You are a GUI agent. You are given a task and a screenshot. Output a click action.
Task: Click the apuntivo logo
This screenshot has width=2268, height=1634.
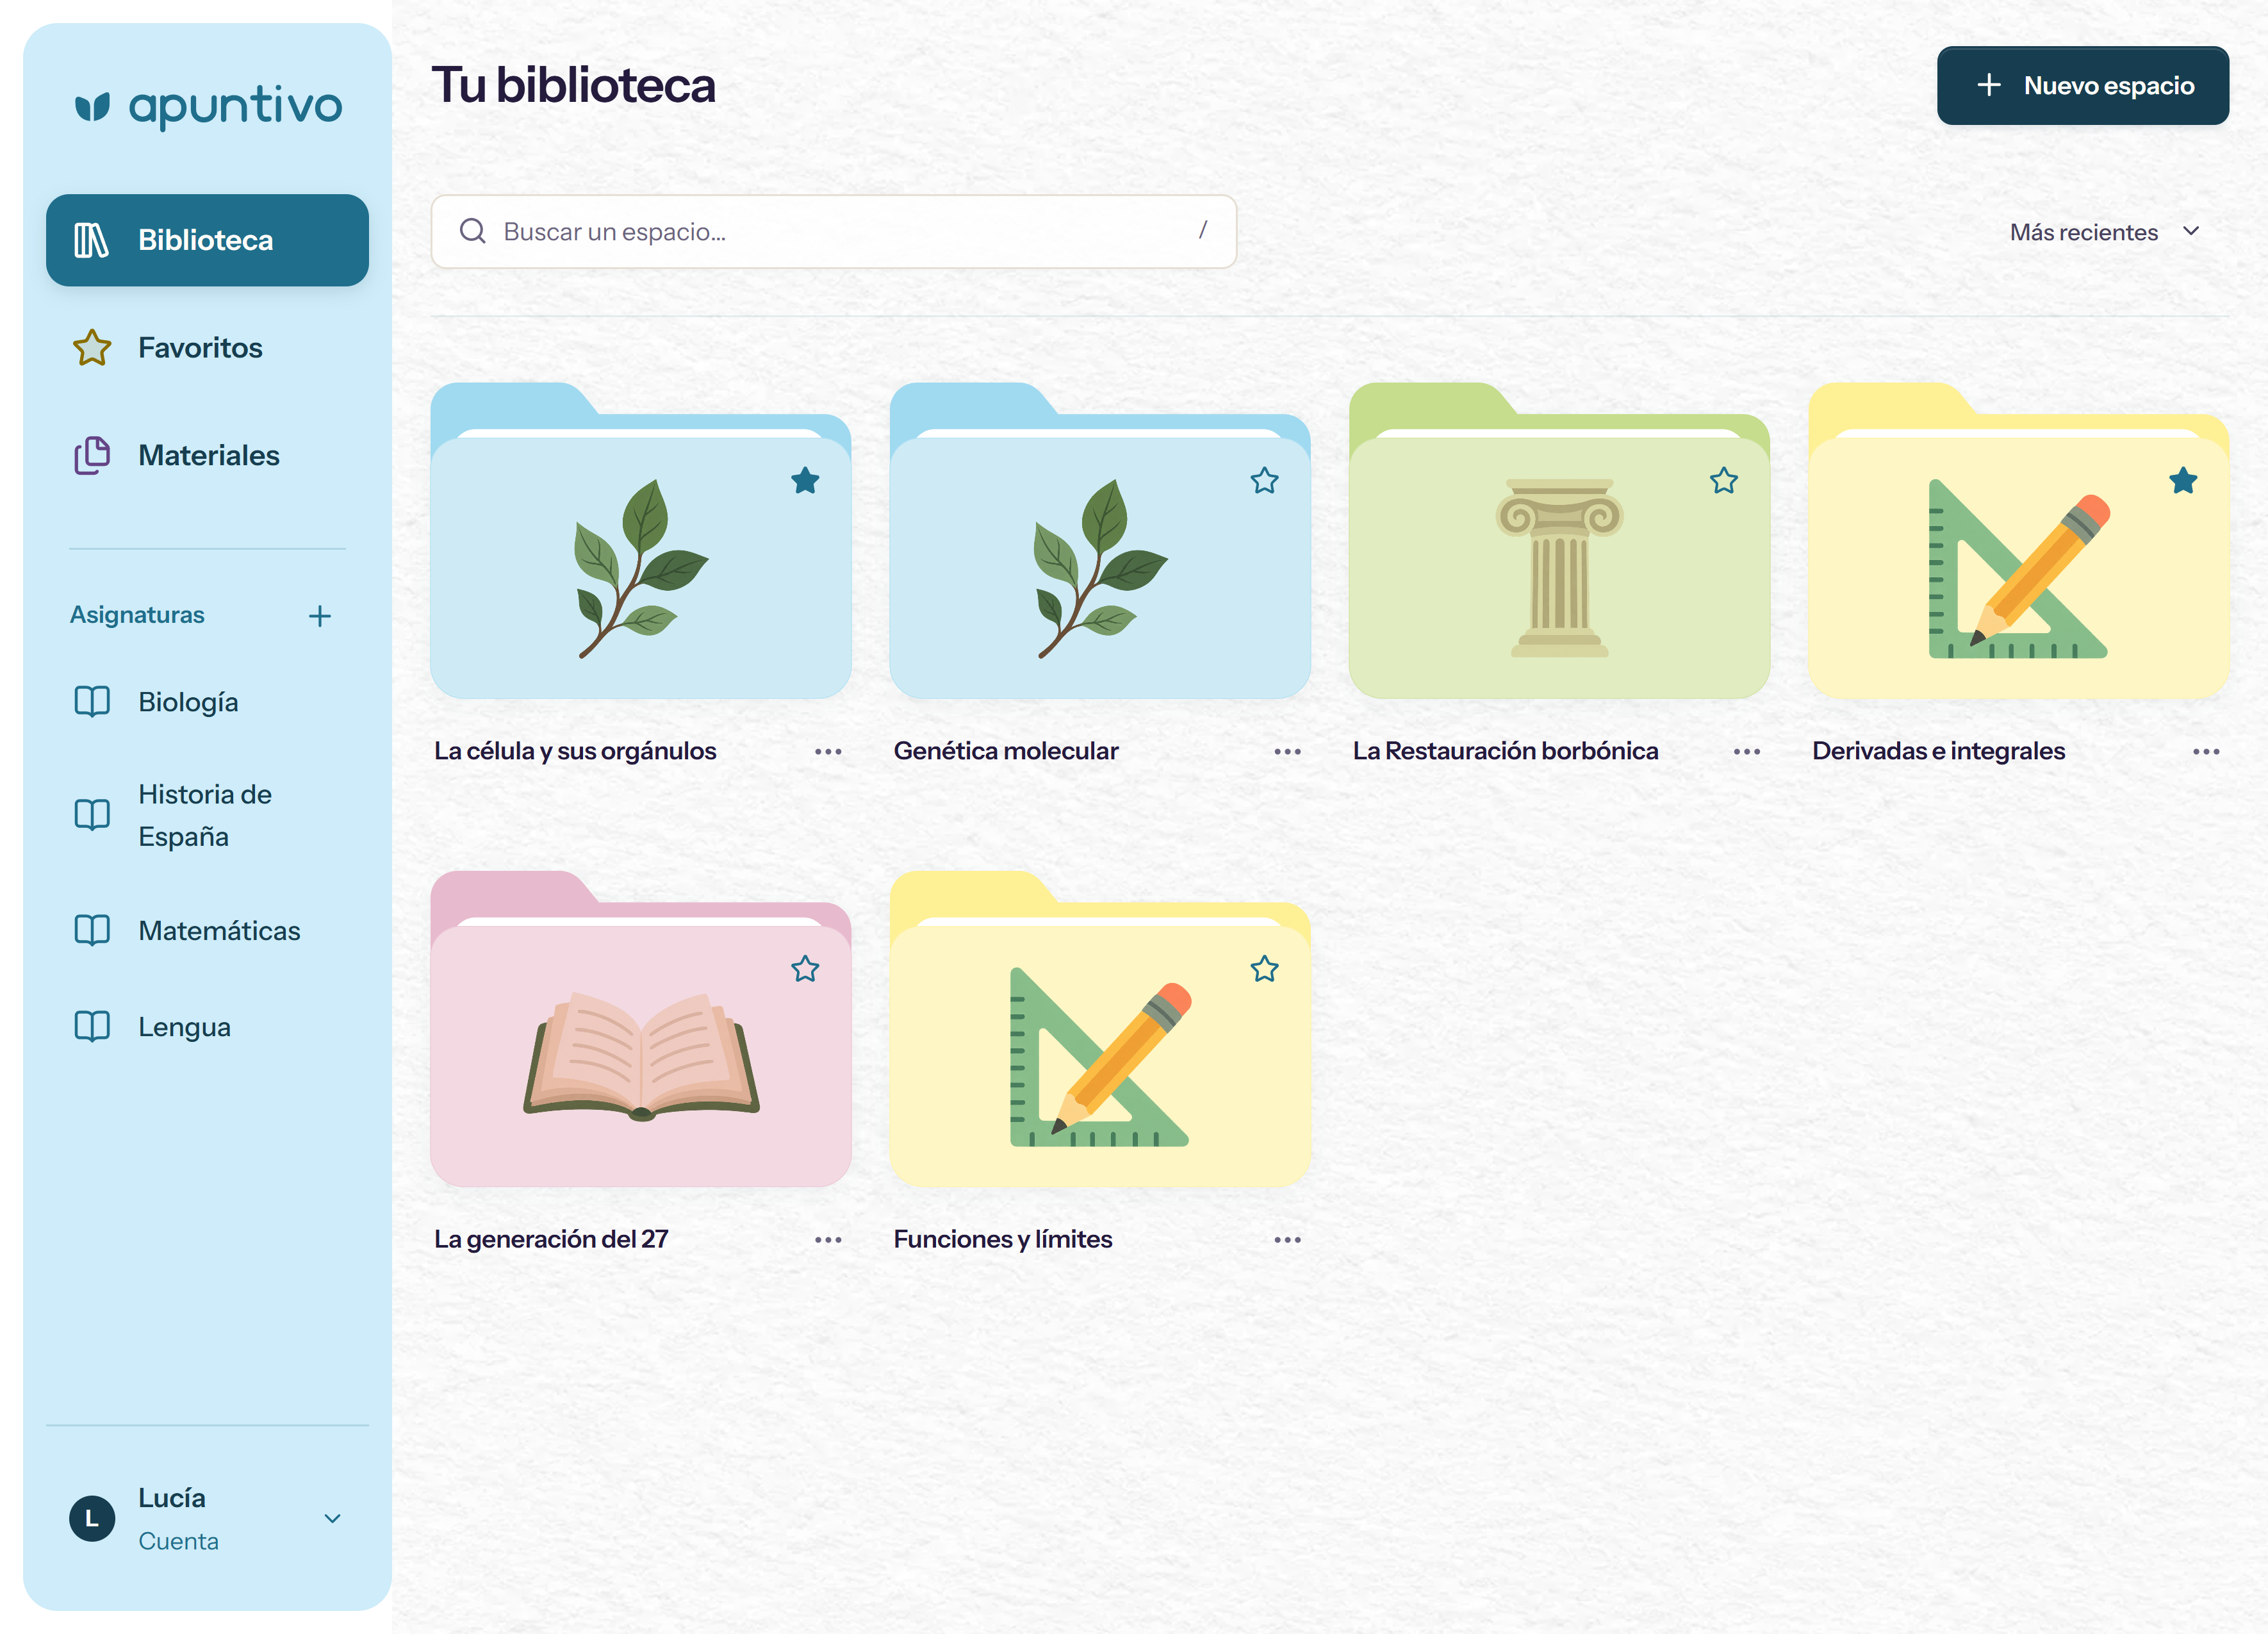pos(208,106)
